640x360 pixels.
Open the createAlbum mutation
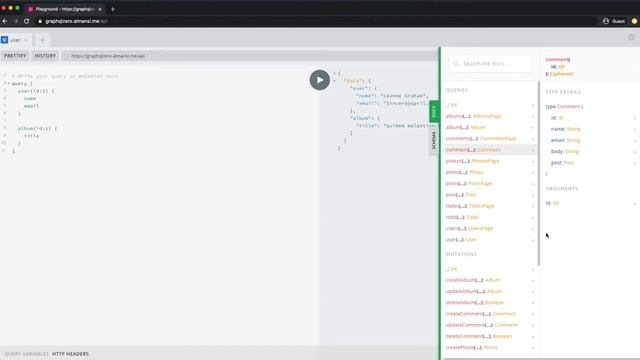coord(490,280)
